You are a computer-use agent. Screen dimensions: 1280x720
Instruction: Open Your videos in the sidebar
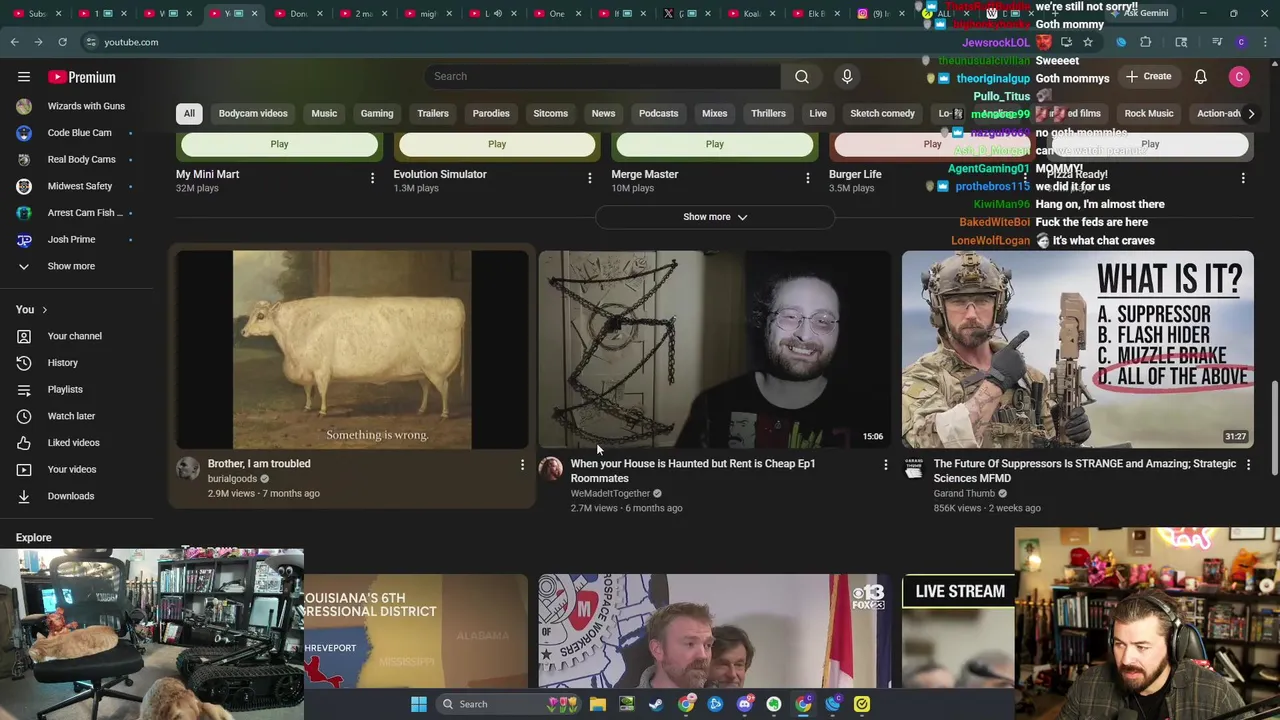click(x=76, y=469)
